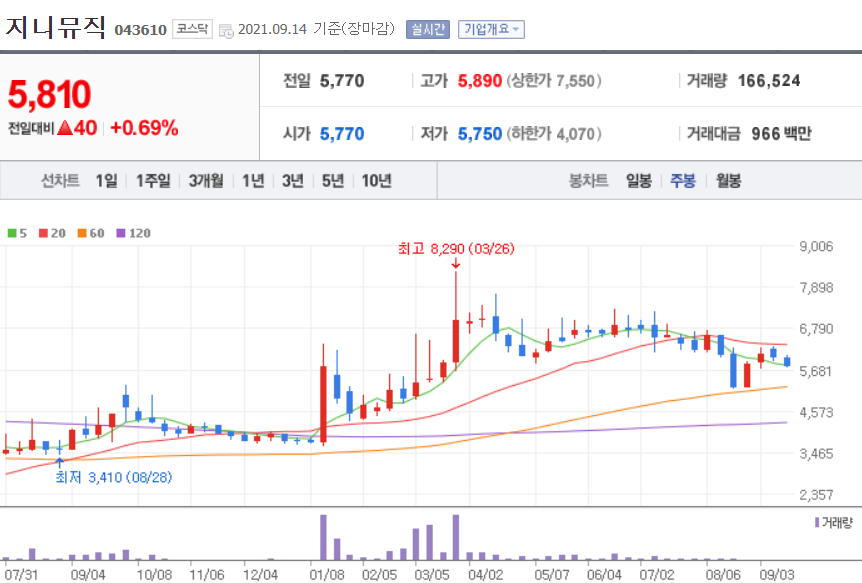Switch to the 일봉 daily candle view
Viewport: 862px width, 583px height.
(640, 180)
